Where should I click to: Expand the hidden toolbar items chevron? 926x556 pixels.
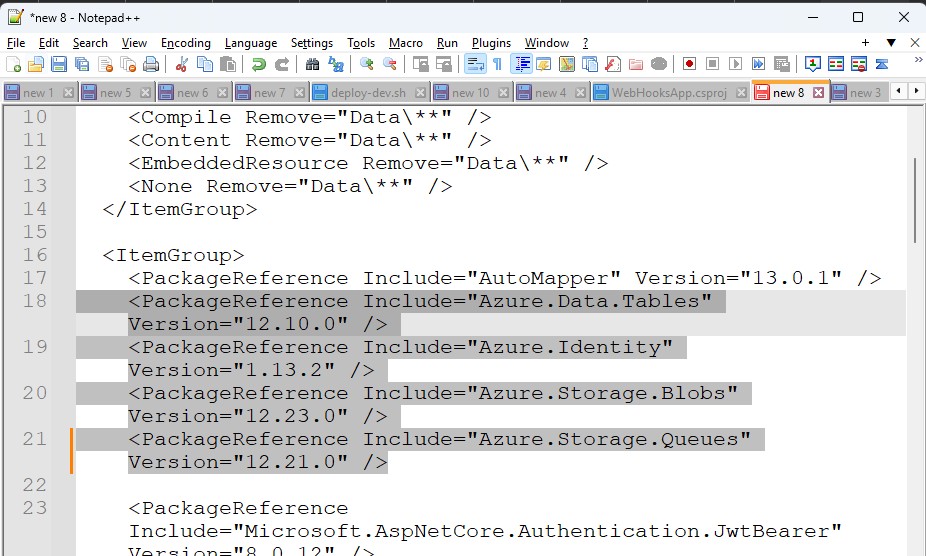[918, 60]
